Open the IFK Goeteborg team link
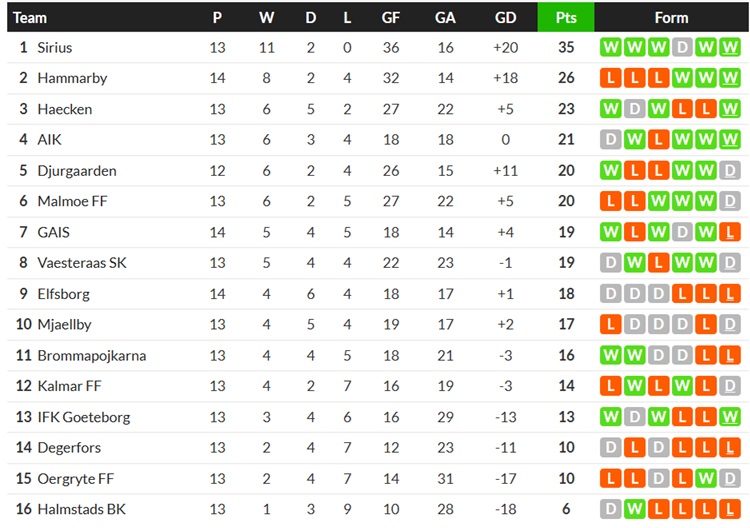This screenshot has width=750, height=528. [x=84, y=417]
